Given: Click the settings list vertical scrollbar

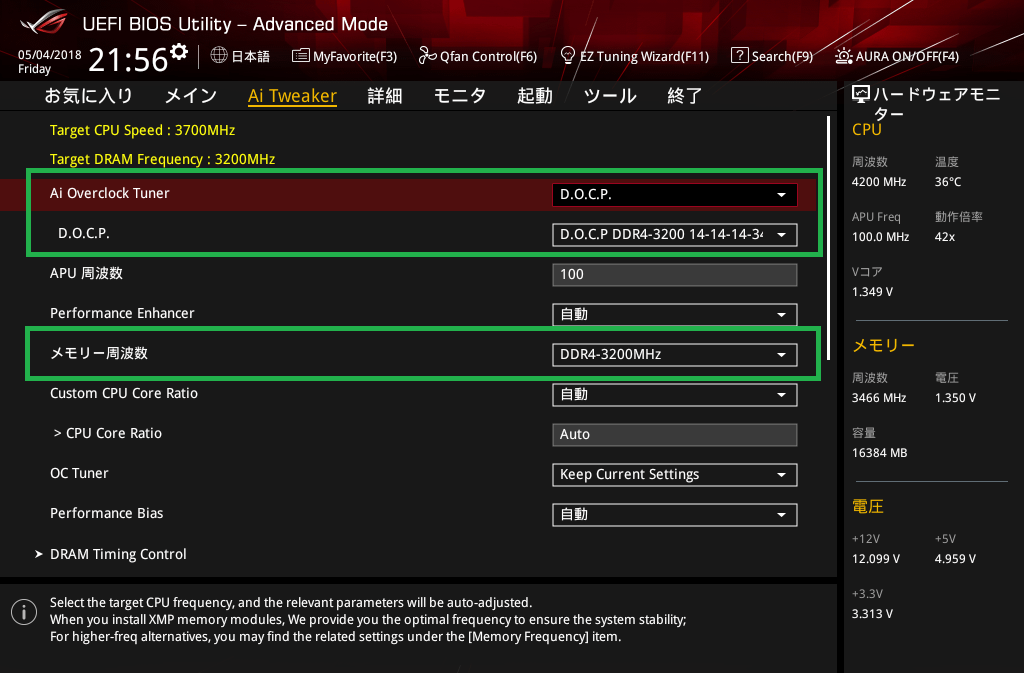Looking at the screenshot, I should [x=829, y=238].
